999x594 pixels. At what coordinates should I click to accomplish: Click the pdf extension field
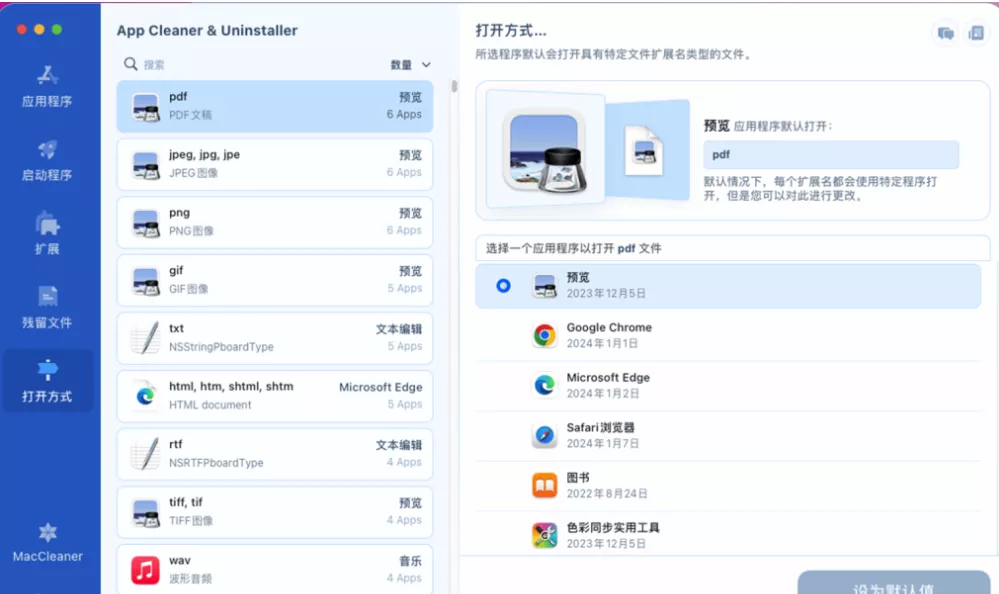[x=831, y=154]
